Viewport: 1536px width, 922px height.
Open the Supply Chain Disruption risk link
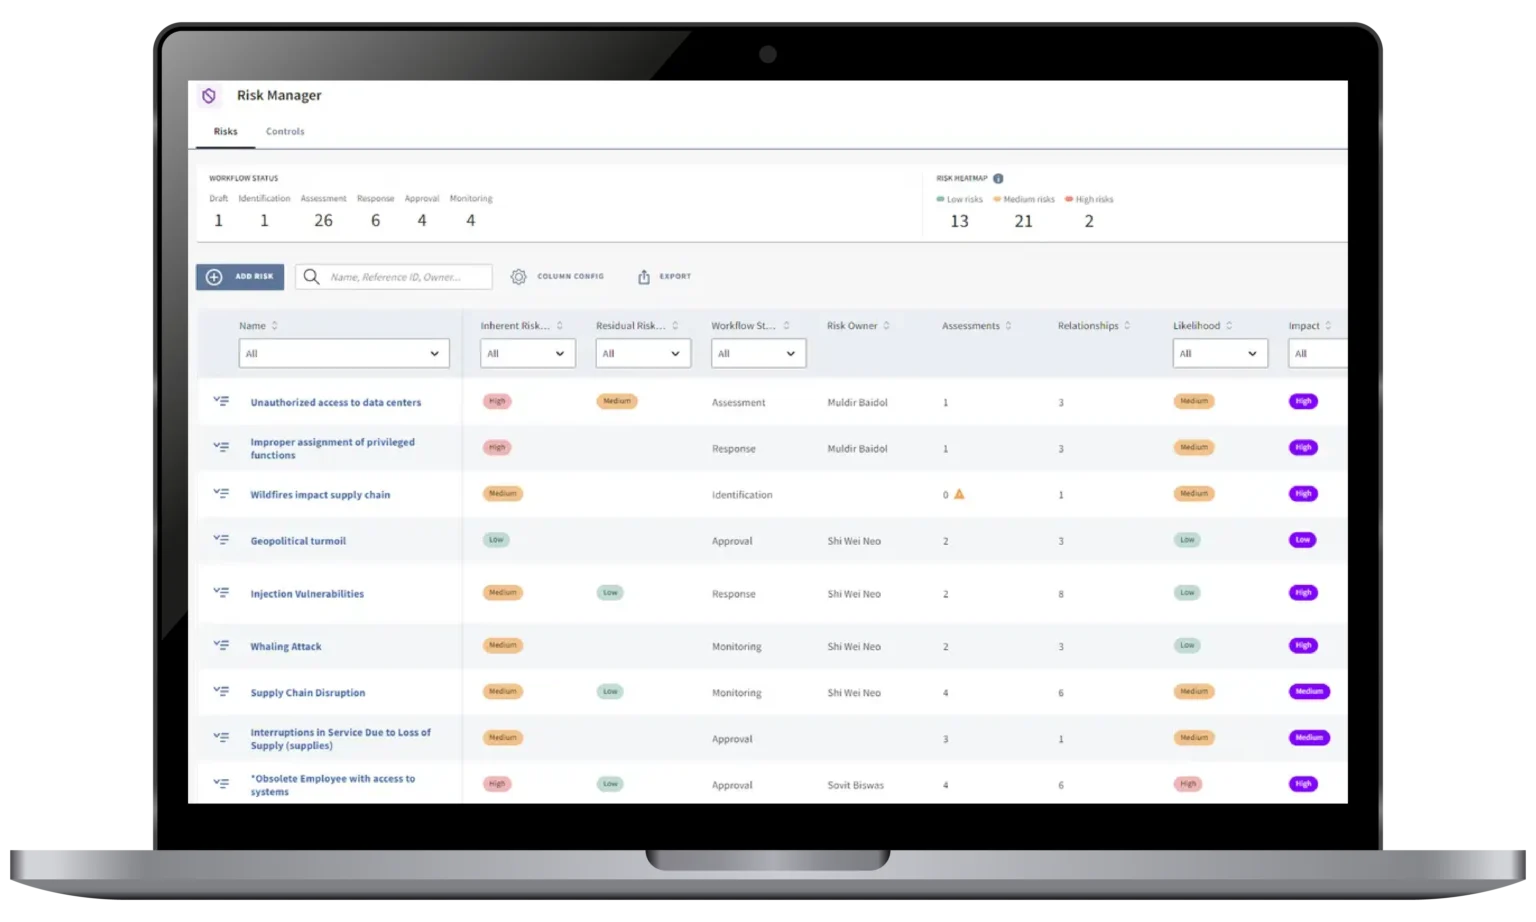point(307,693)
